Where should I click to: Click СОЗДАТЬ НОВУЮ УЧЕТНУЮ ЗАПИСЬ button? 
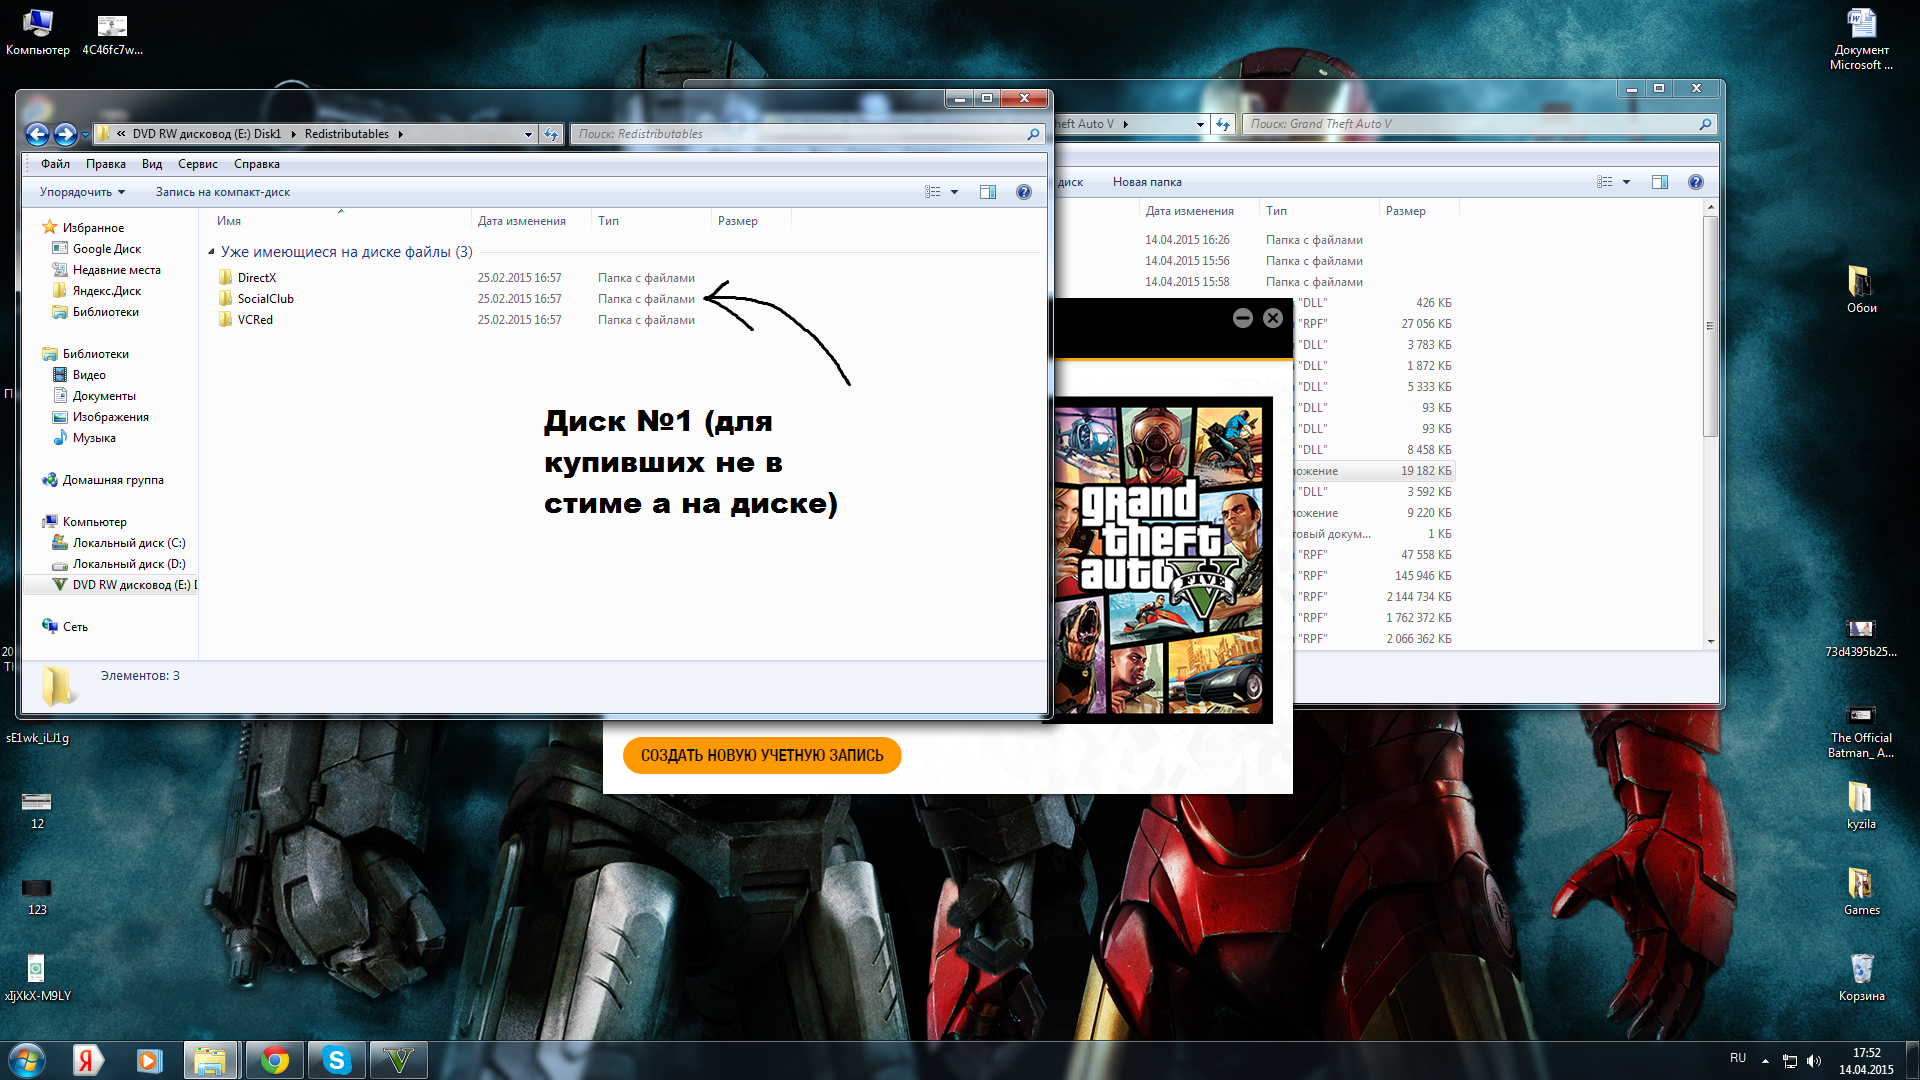tap(762, 755)
